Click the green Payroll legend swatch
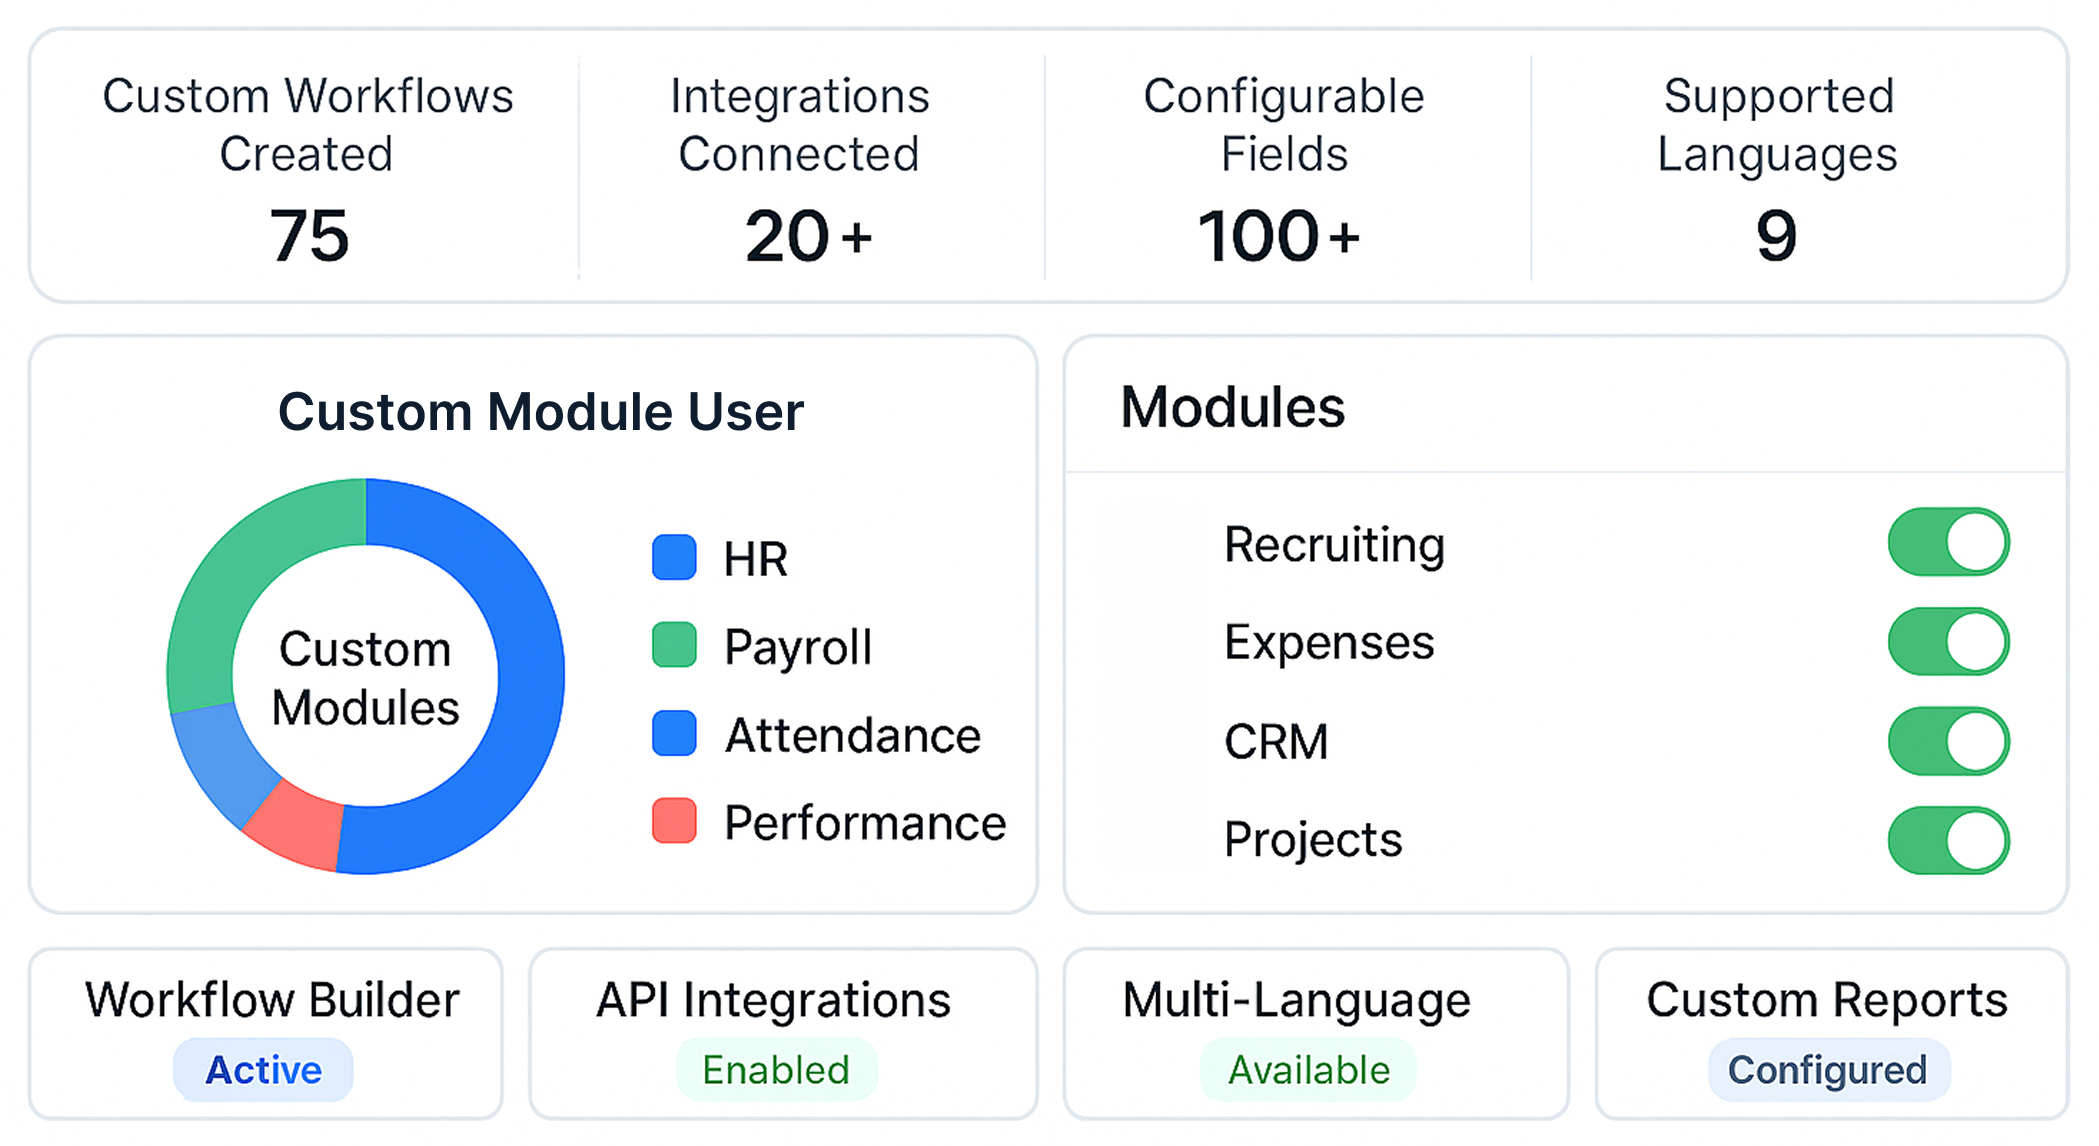The height and width of the screenshot is (1146, 2099). [x=674, y=646]
